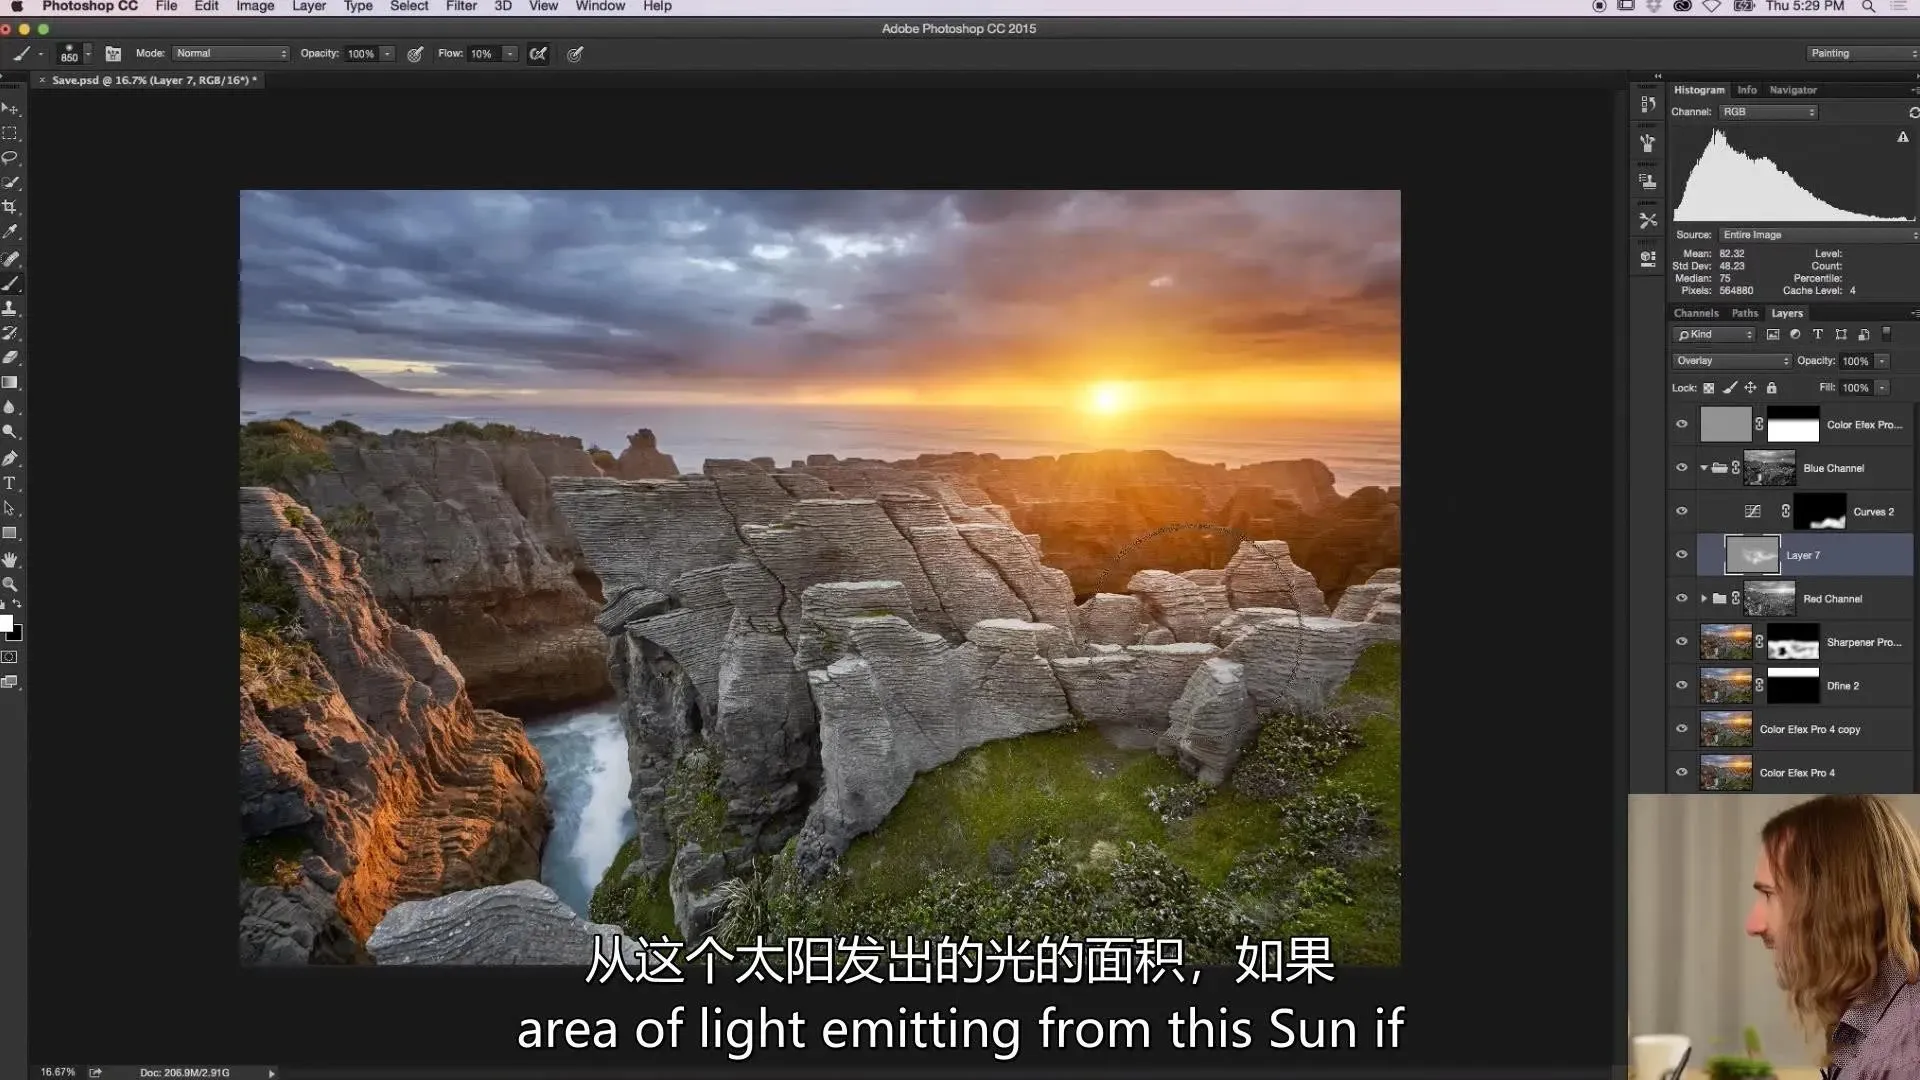Switch to the Navigator tab
Screen dimensions: 1920x1080
coord(1792,90)
